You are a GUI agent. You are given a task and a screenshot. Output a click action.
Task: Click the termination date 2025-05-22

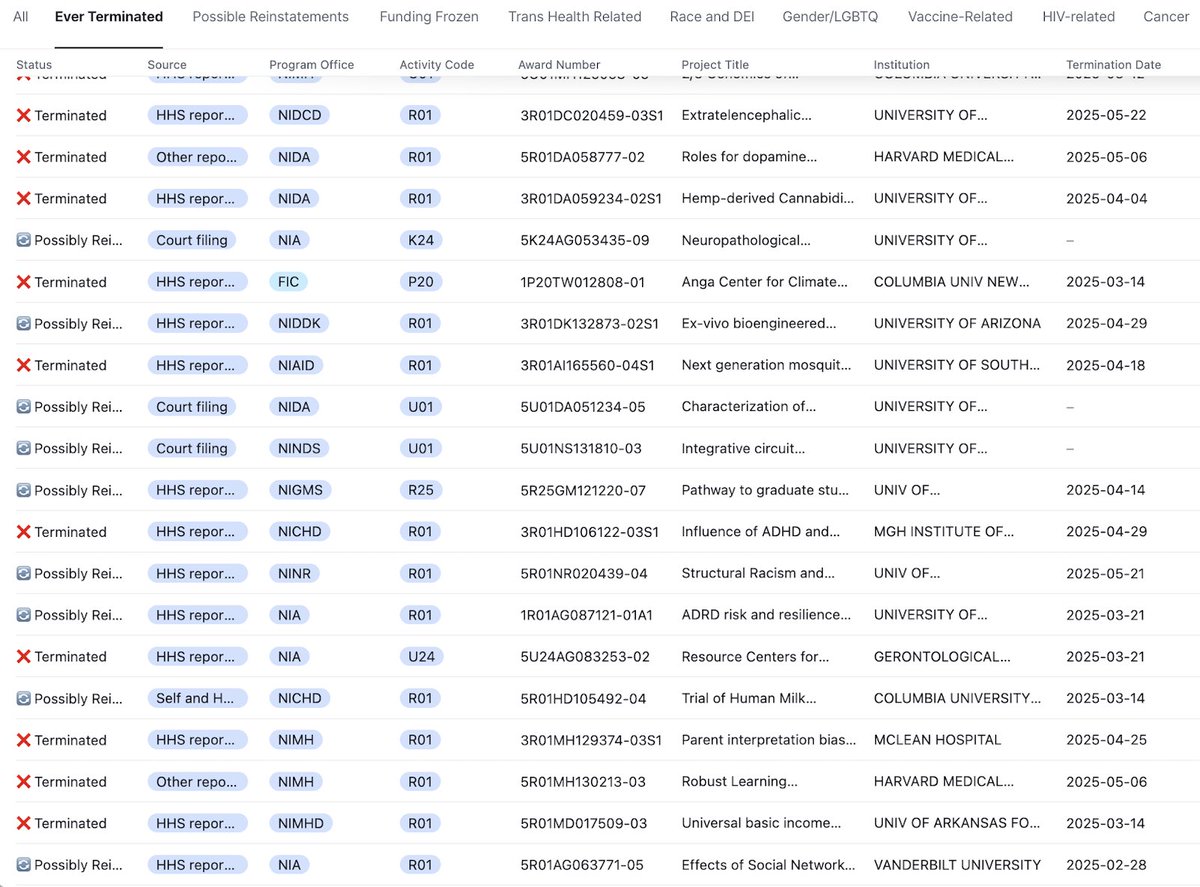pos(1106,115)
